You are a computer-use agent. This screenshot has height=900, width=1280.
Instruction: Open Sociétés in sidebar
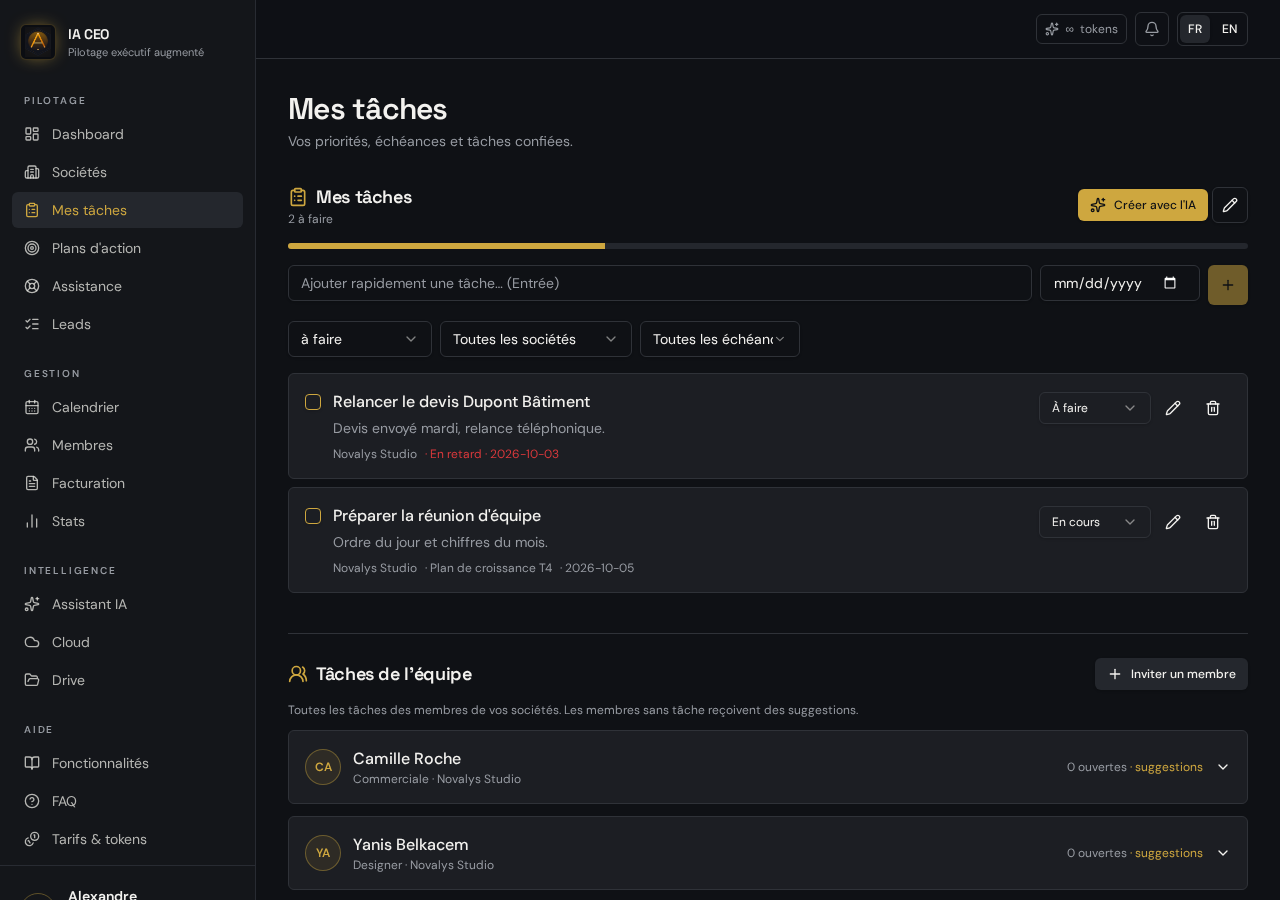(x=127, y=172)
